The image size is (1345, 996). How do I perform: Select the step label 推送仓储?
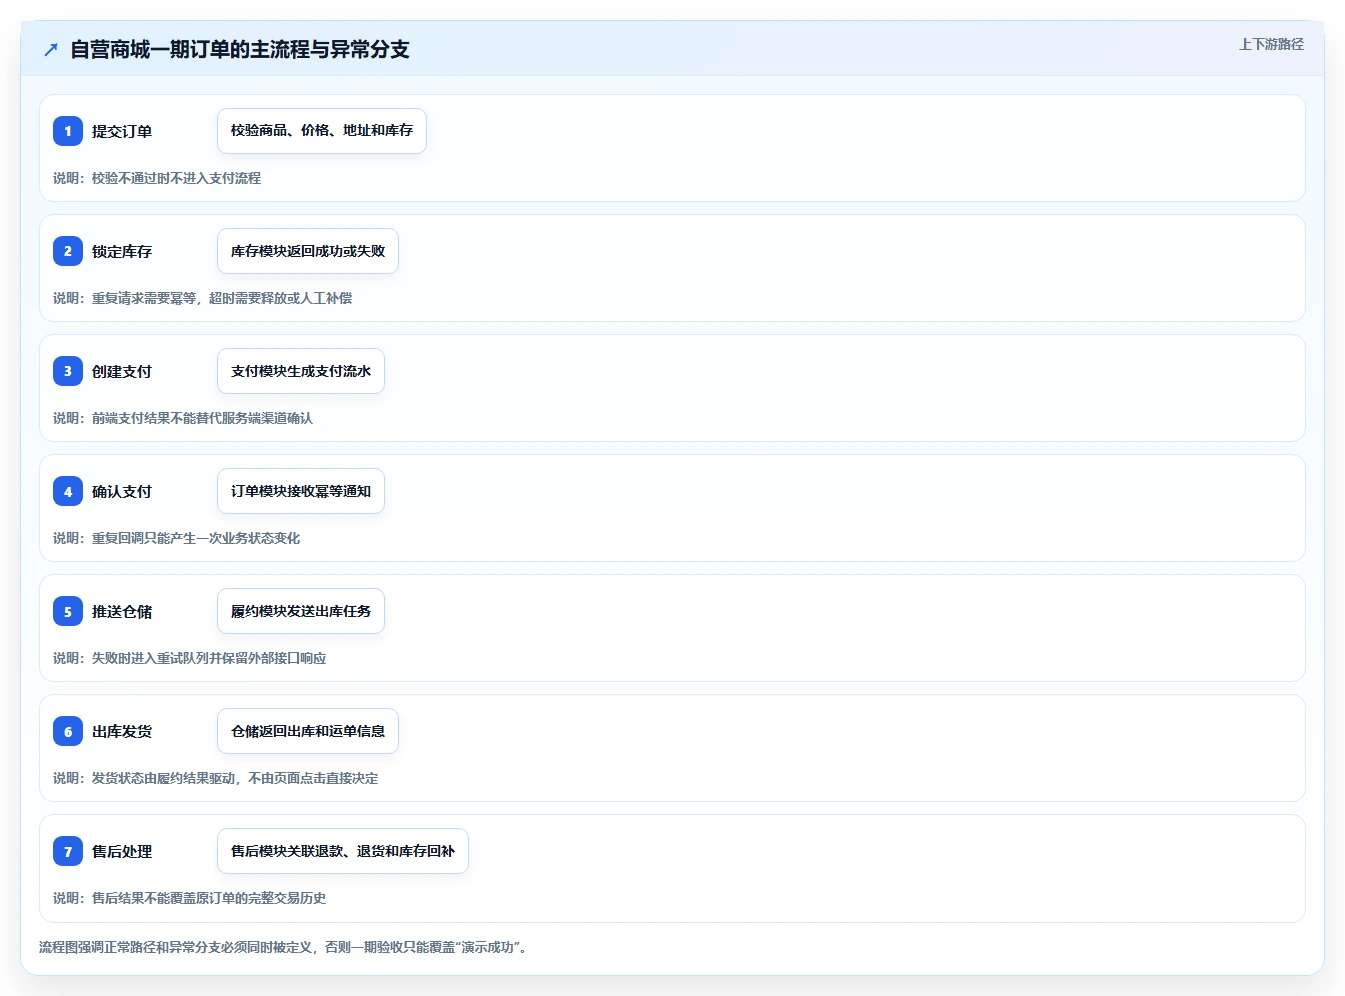click(122, 611)
